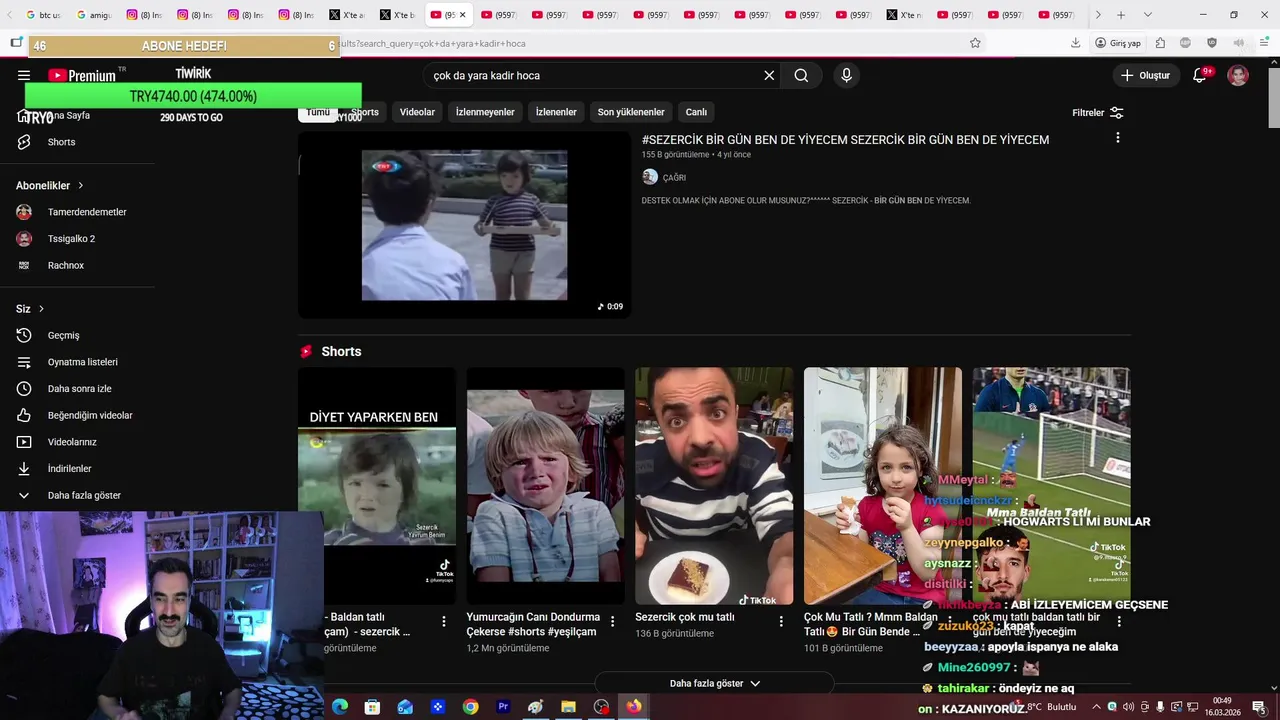Image resolution: width=1280 pixels, height=720 pixels.
Task: Open the DİYET YAPARKEN BEN short
Action: [x=377, y=486]
